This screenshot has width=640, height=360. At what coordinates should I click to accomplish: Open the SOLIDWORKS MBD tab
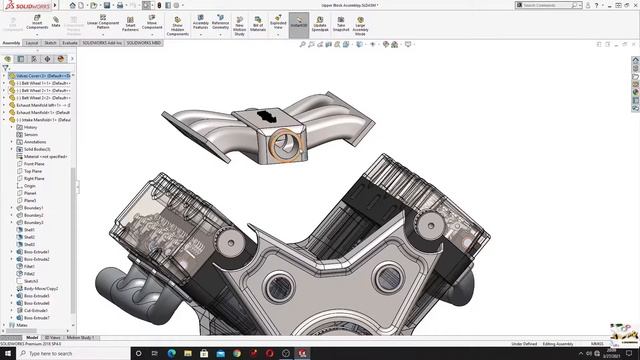[x=144, y=43]
